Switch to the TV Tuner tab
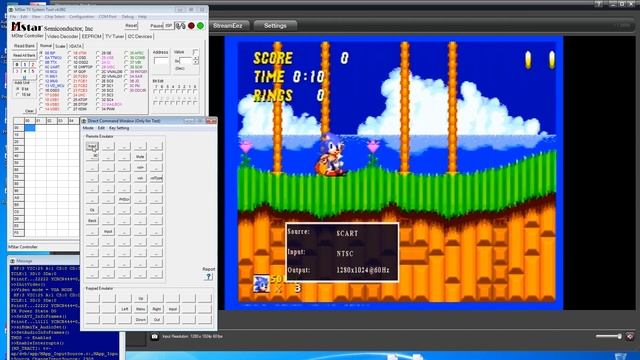This screenshot has height=360, width=640. coord(115,36)
